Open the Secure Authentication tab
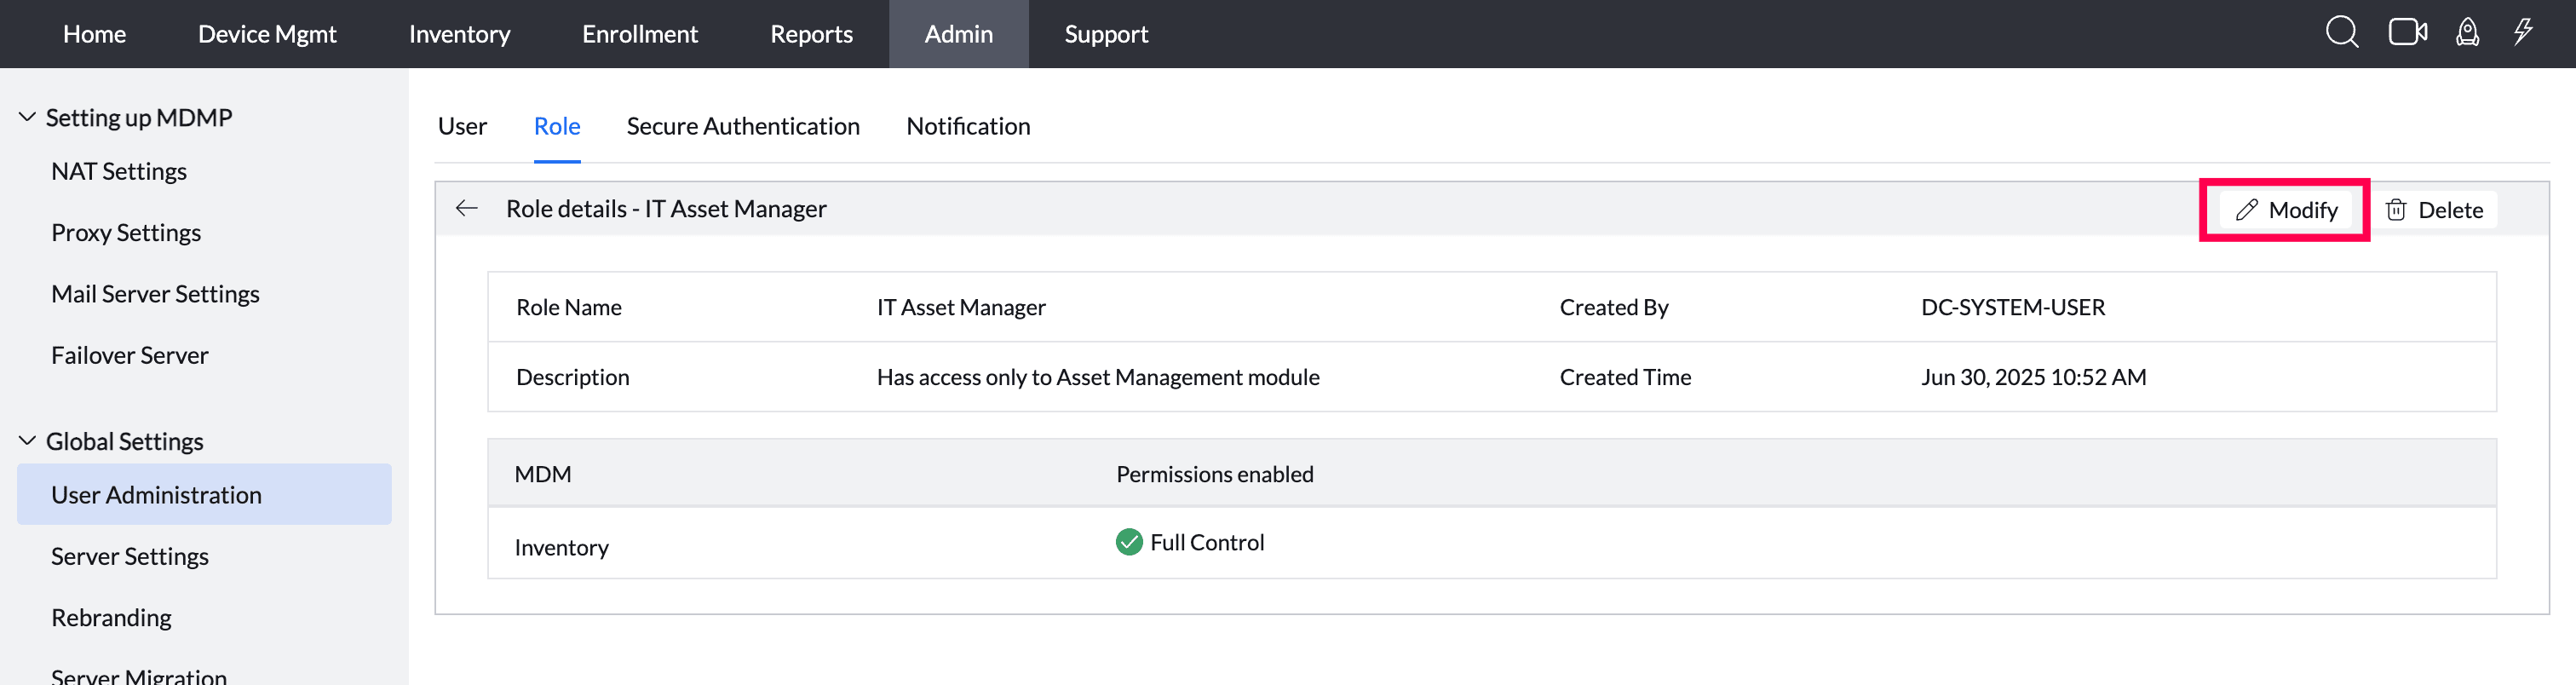 pyautogui.click(x=742, y=126)
